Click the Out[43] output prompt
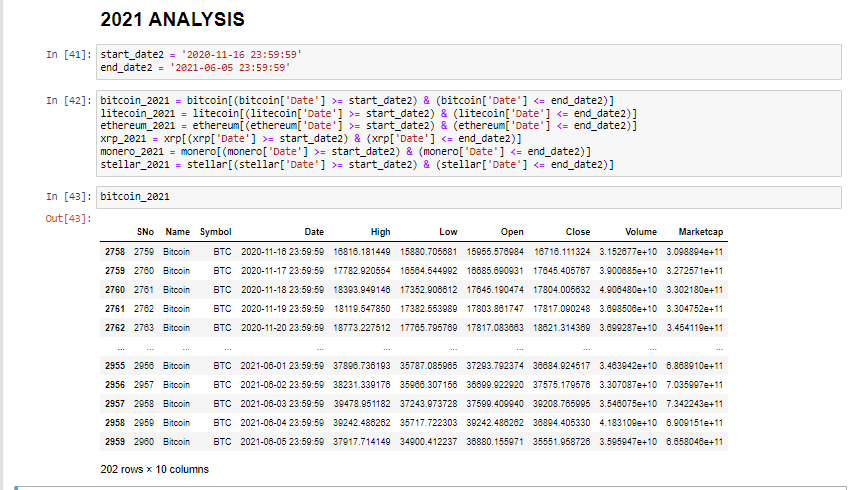The width and height of the screenshot is (853, 490). [x=69, y=219]
